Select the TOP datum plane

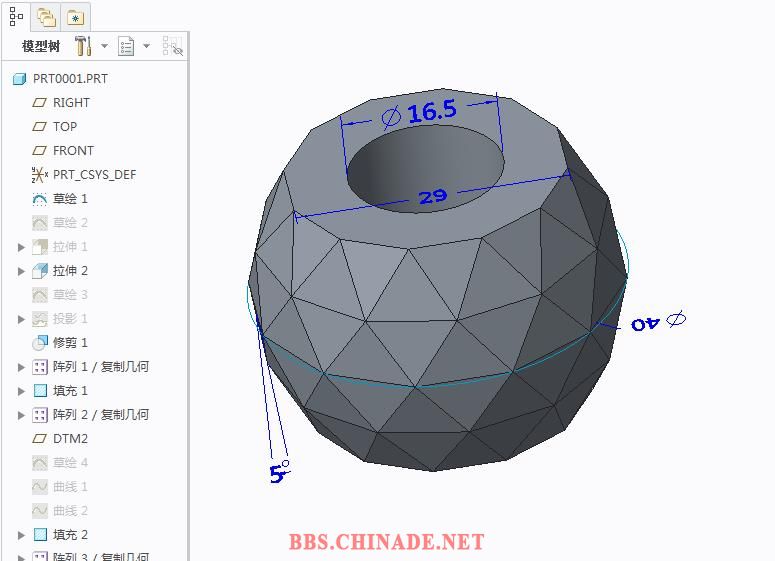click(x=65, y=127)
